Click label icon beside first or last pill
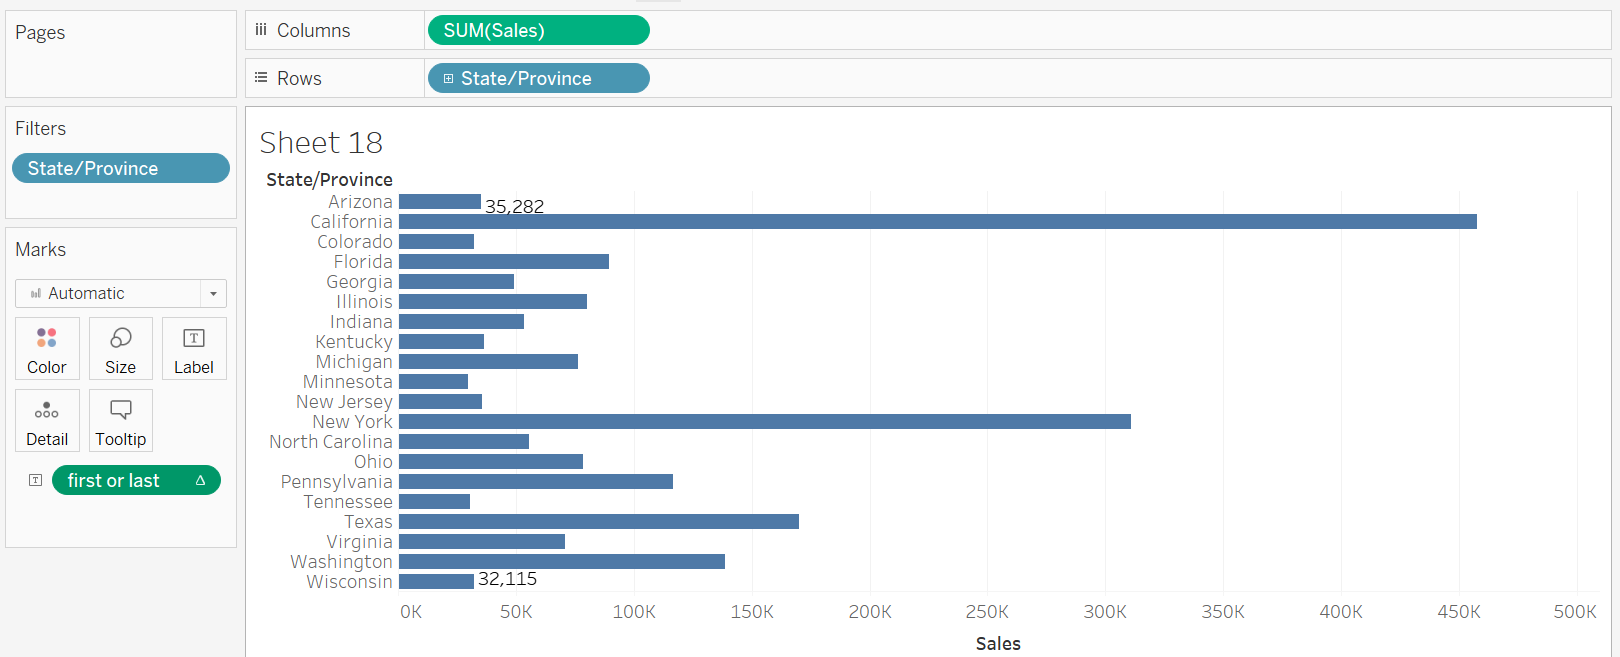This screenshot has width=1620, height=657. [x=35, y=480]
